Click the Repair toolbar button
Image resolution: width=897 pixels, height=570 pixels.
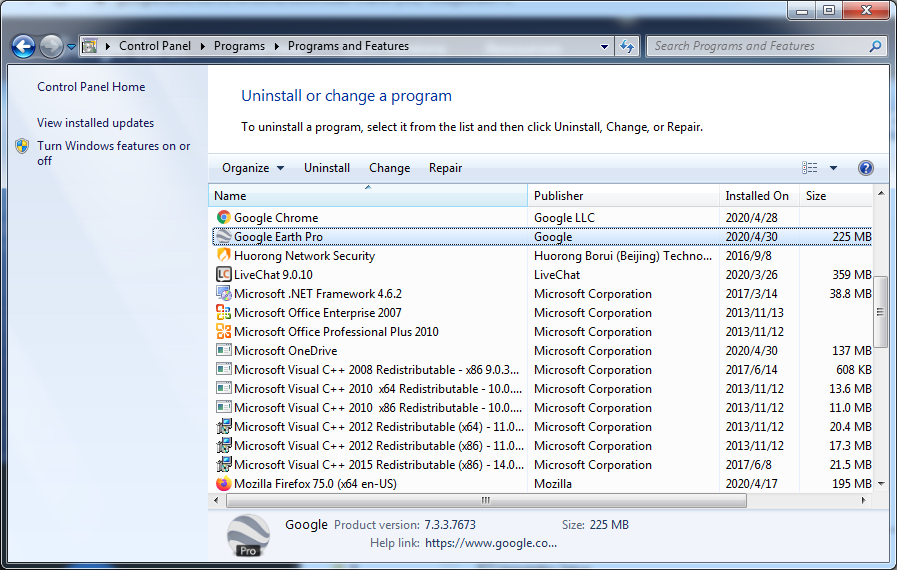point(445,168)
